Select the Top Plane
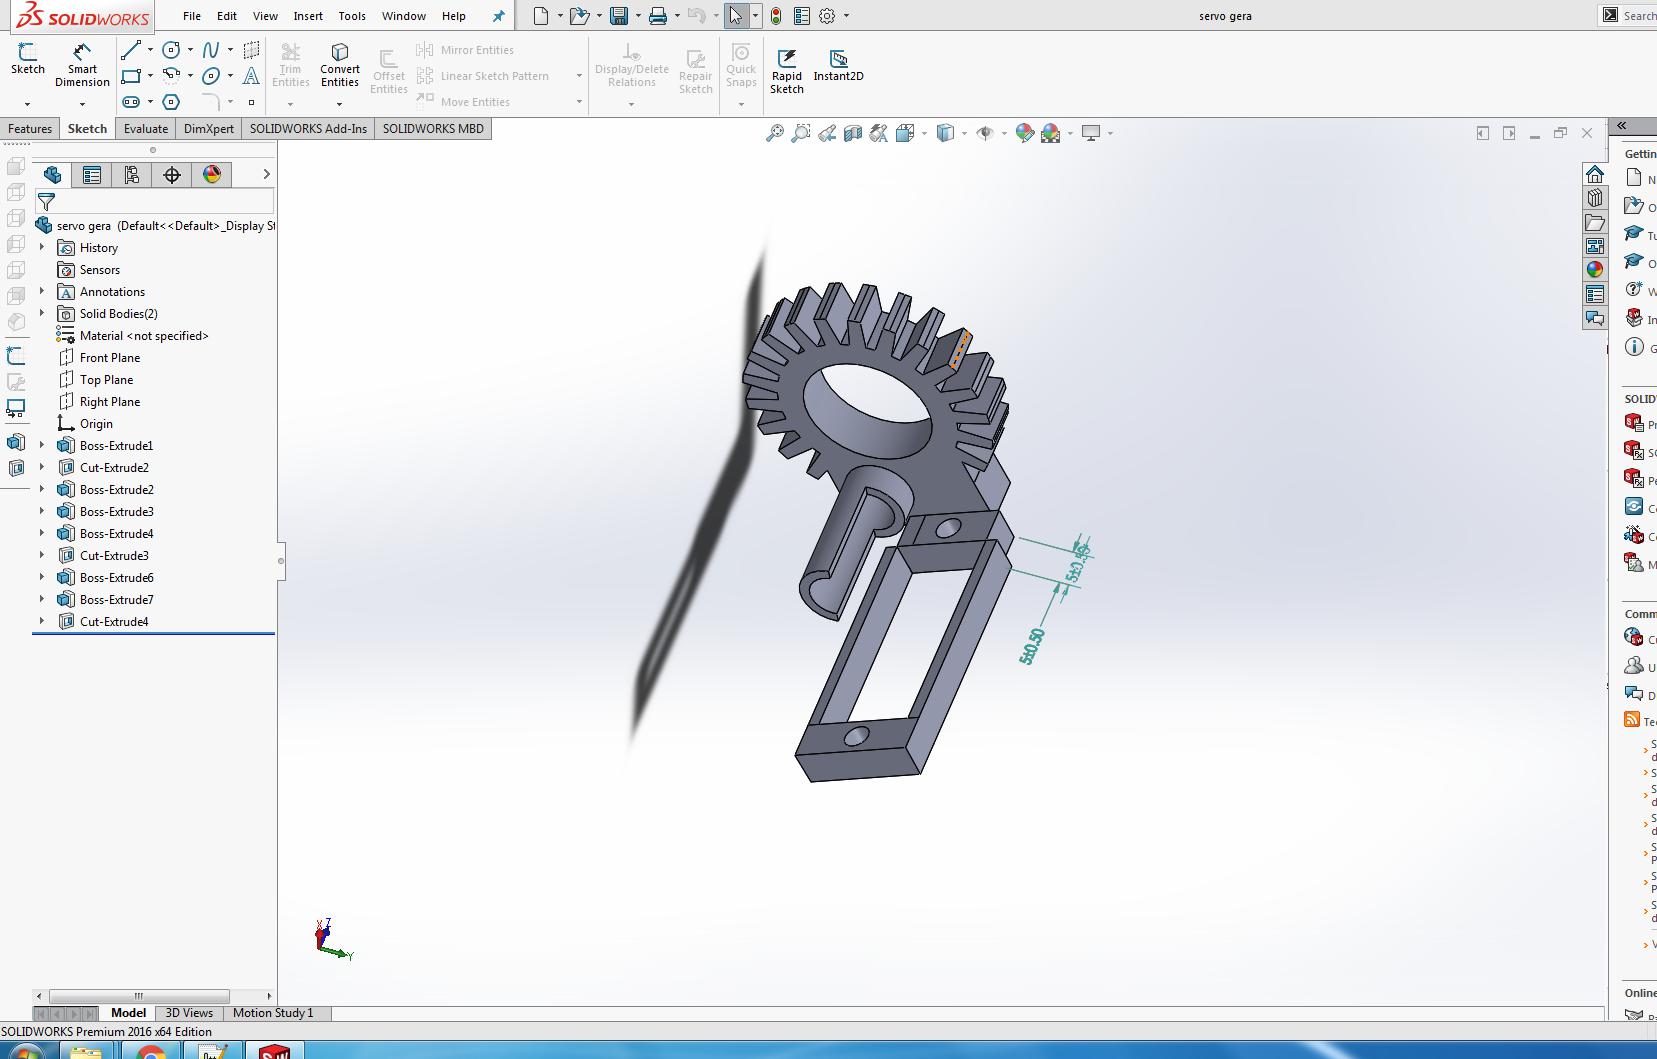The width and height of the screenshot is (1657, 1059). [106, 379]
